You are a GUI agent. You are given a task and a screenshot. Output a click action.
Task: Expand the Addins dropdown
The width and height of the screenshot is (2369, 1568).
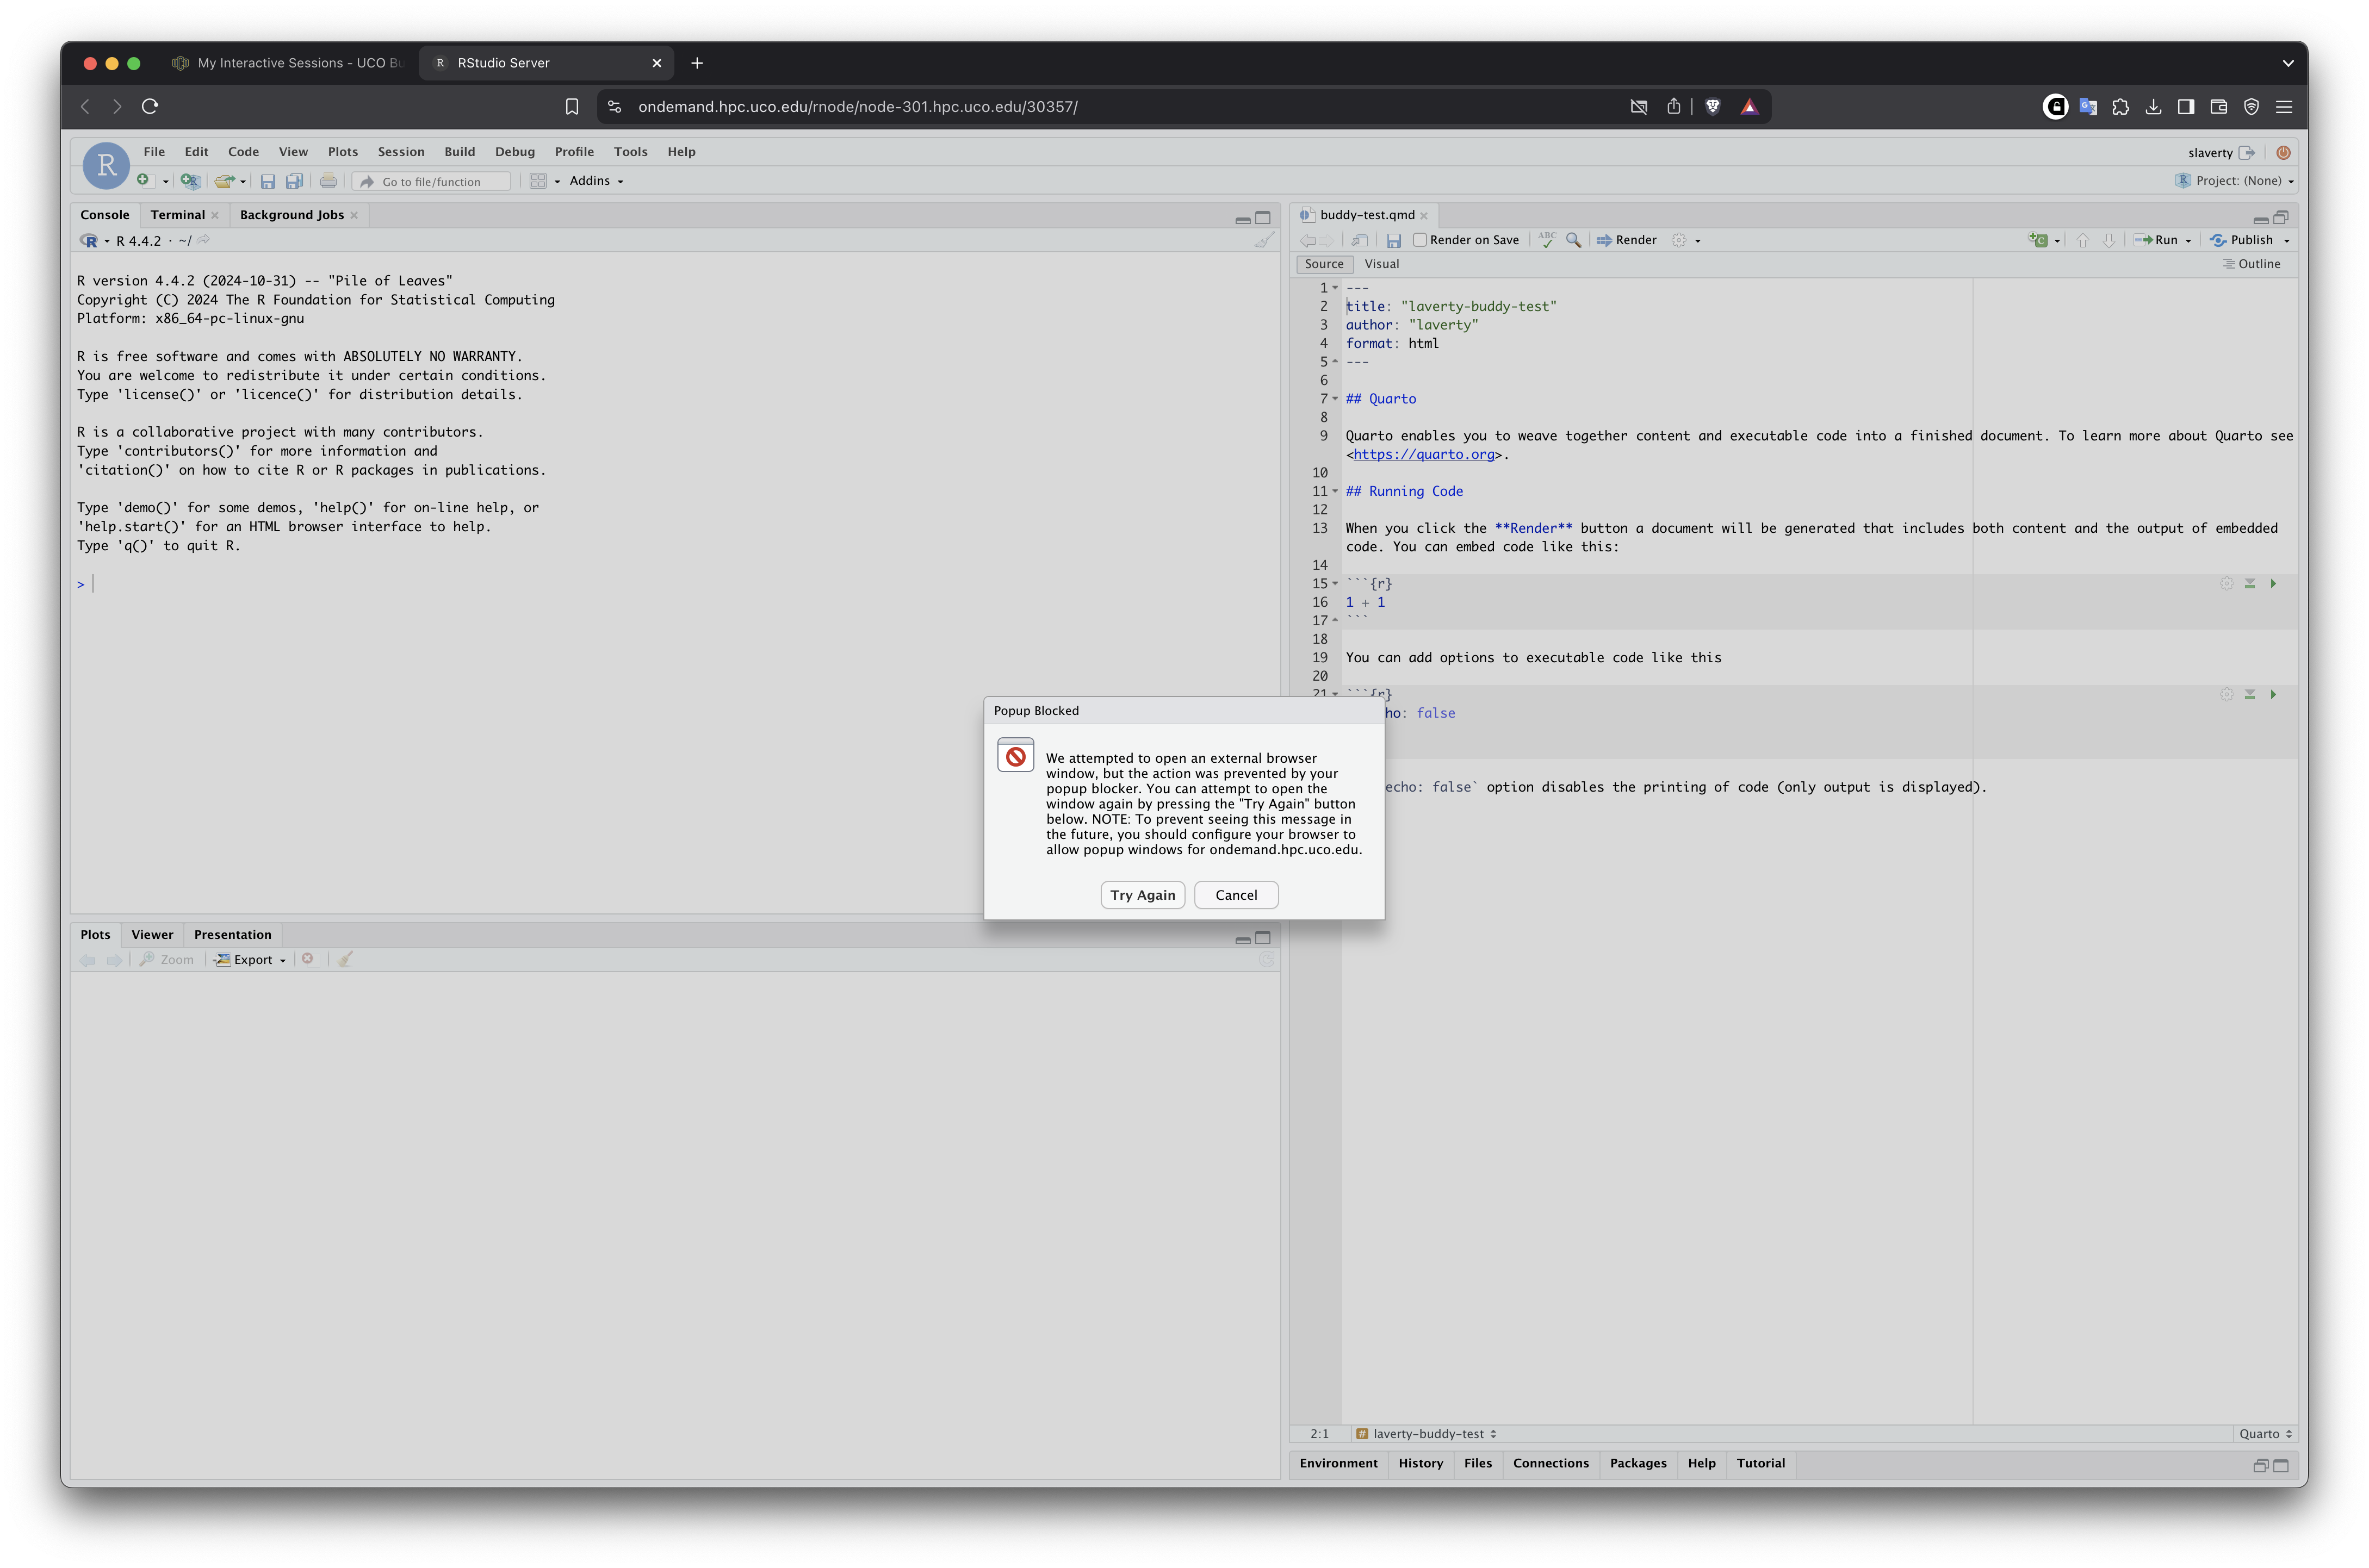tap(597, 181)
